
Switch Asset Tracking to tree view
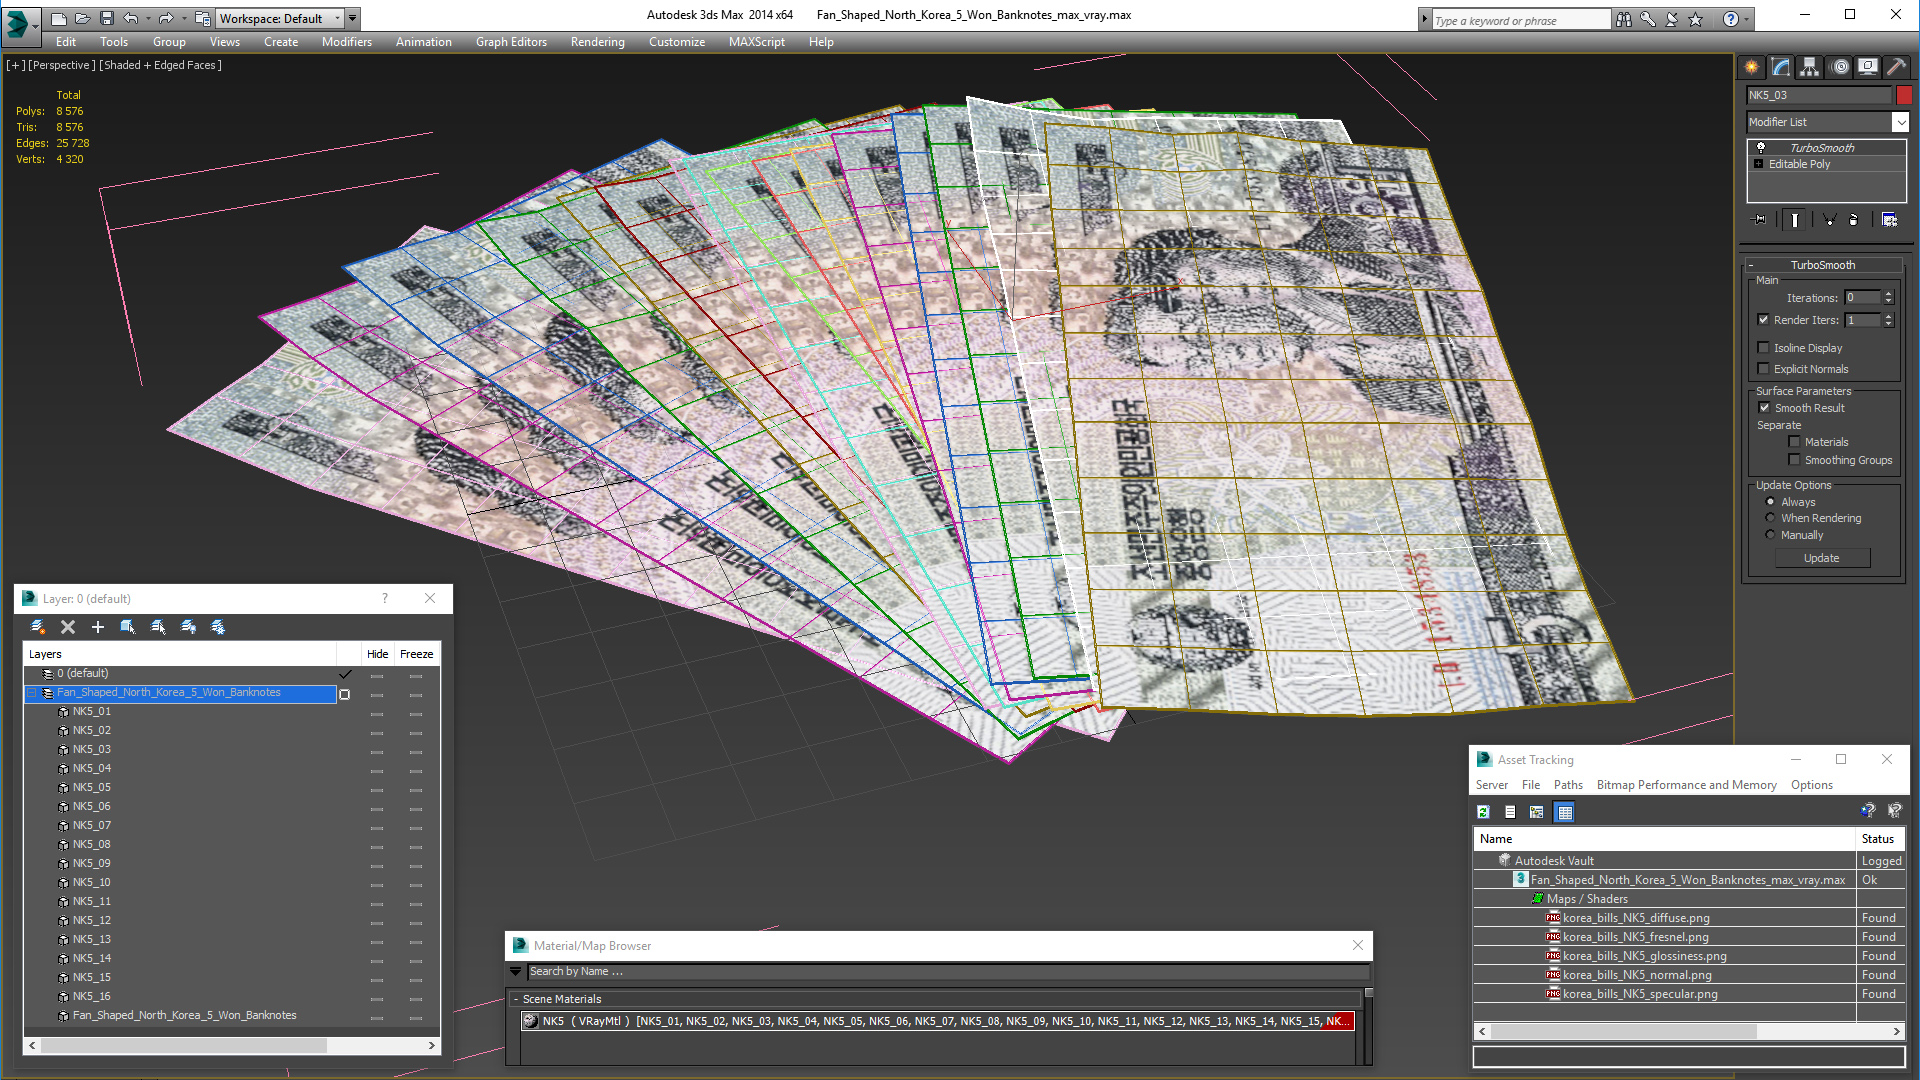click(x=1537, y=812)
